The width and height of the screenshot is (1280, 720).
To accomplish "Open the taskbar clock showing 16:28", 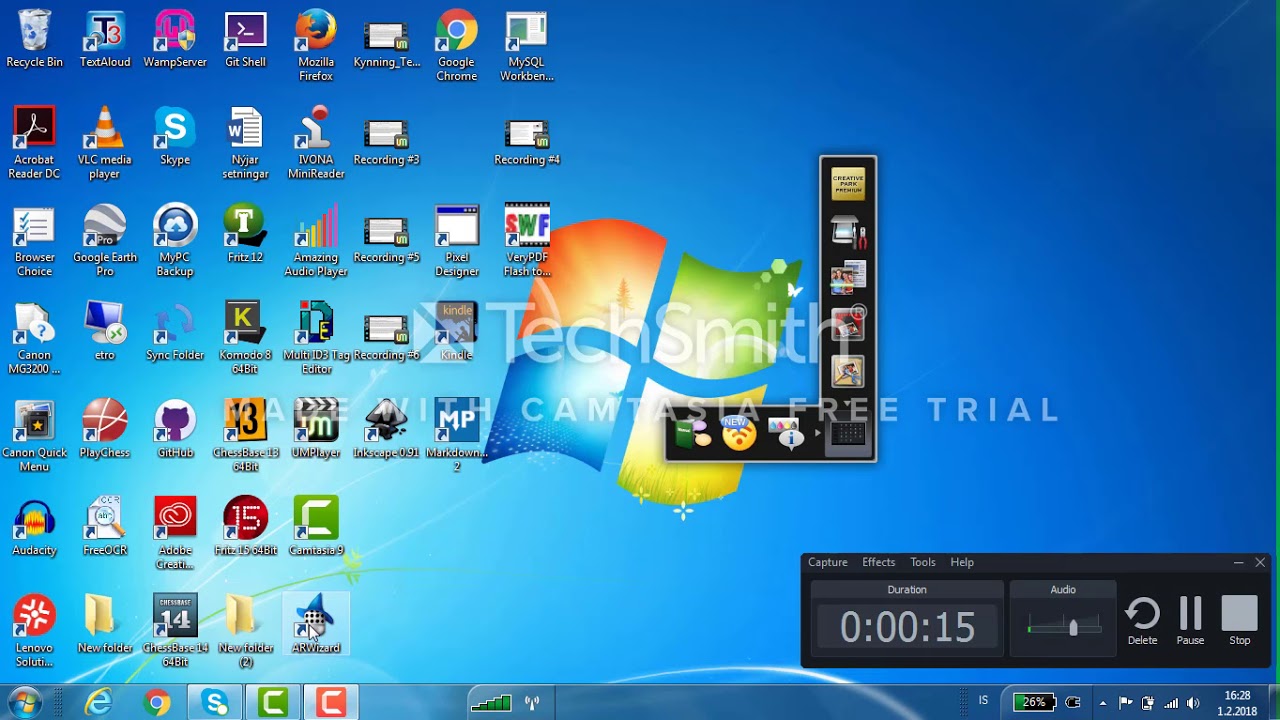I will click(1238, 703).
